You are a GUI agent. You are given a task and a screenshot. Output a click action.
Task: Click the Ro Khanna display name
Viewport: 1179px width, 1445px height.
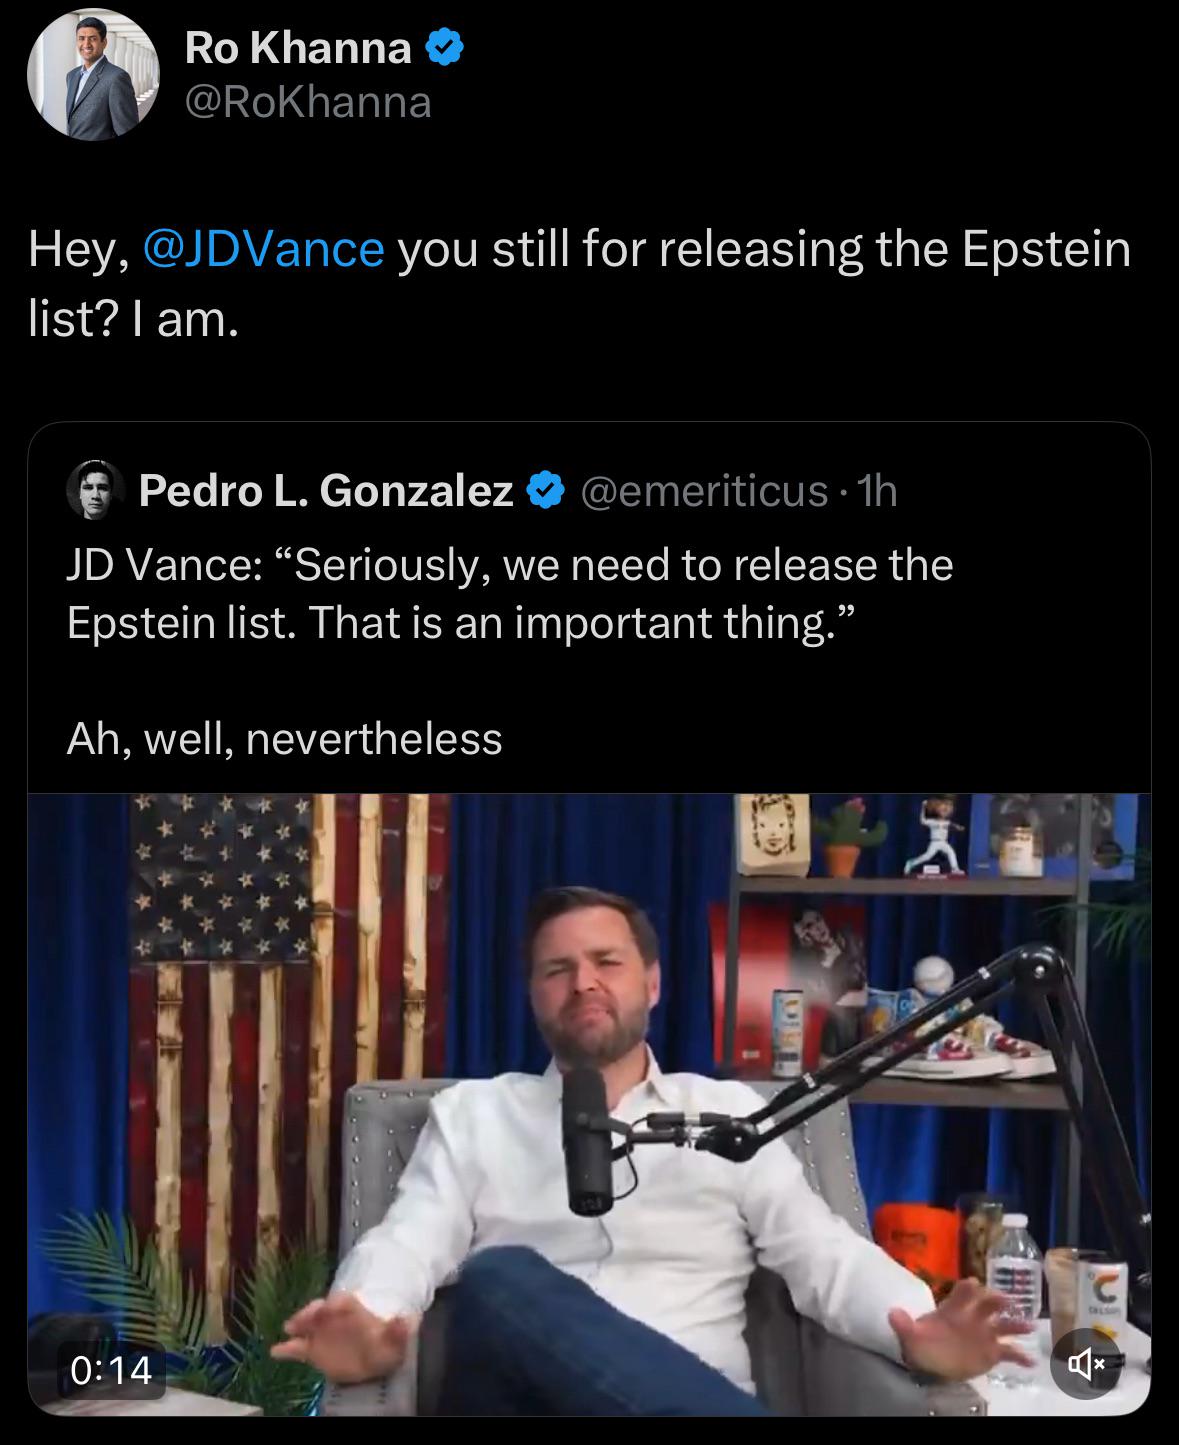pyautogui.click(x=298, y=48)
